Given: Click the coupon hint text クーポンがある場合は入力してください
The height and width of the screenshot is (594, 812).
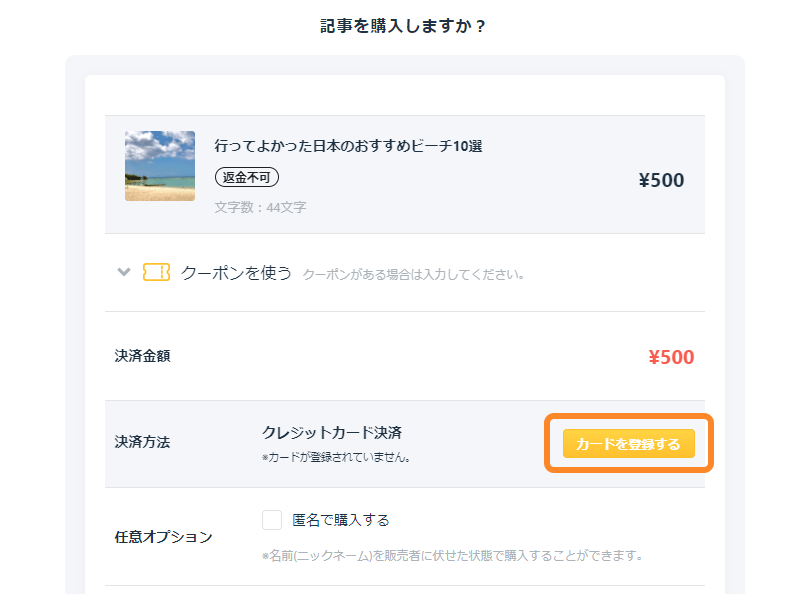Looking at the screenshot, I should (x=413, y=274).
